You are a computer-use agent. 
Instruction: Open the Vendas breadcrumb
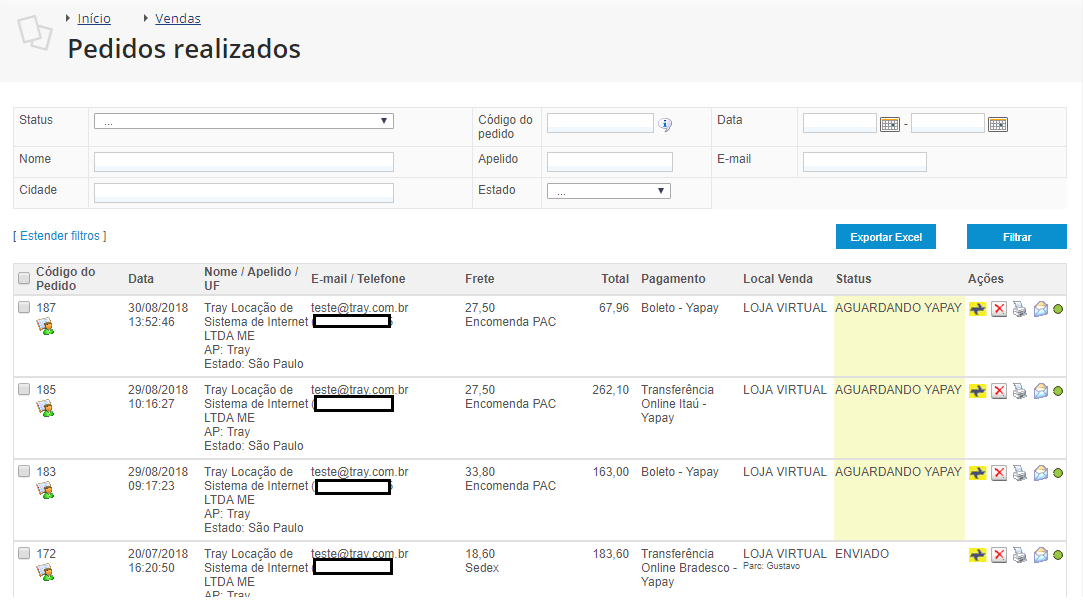tap(178, 19)
